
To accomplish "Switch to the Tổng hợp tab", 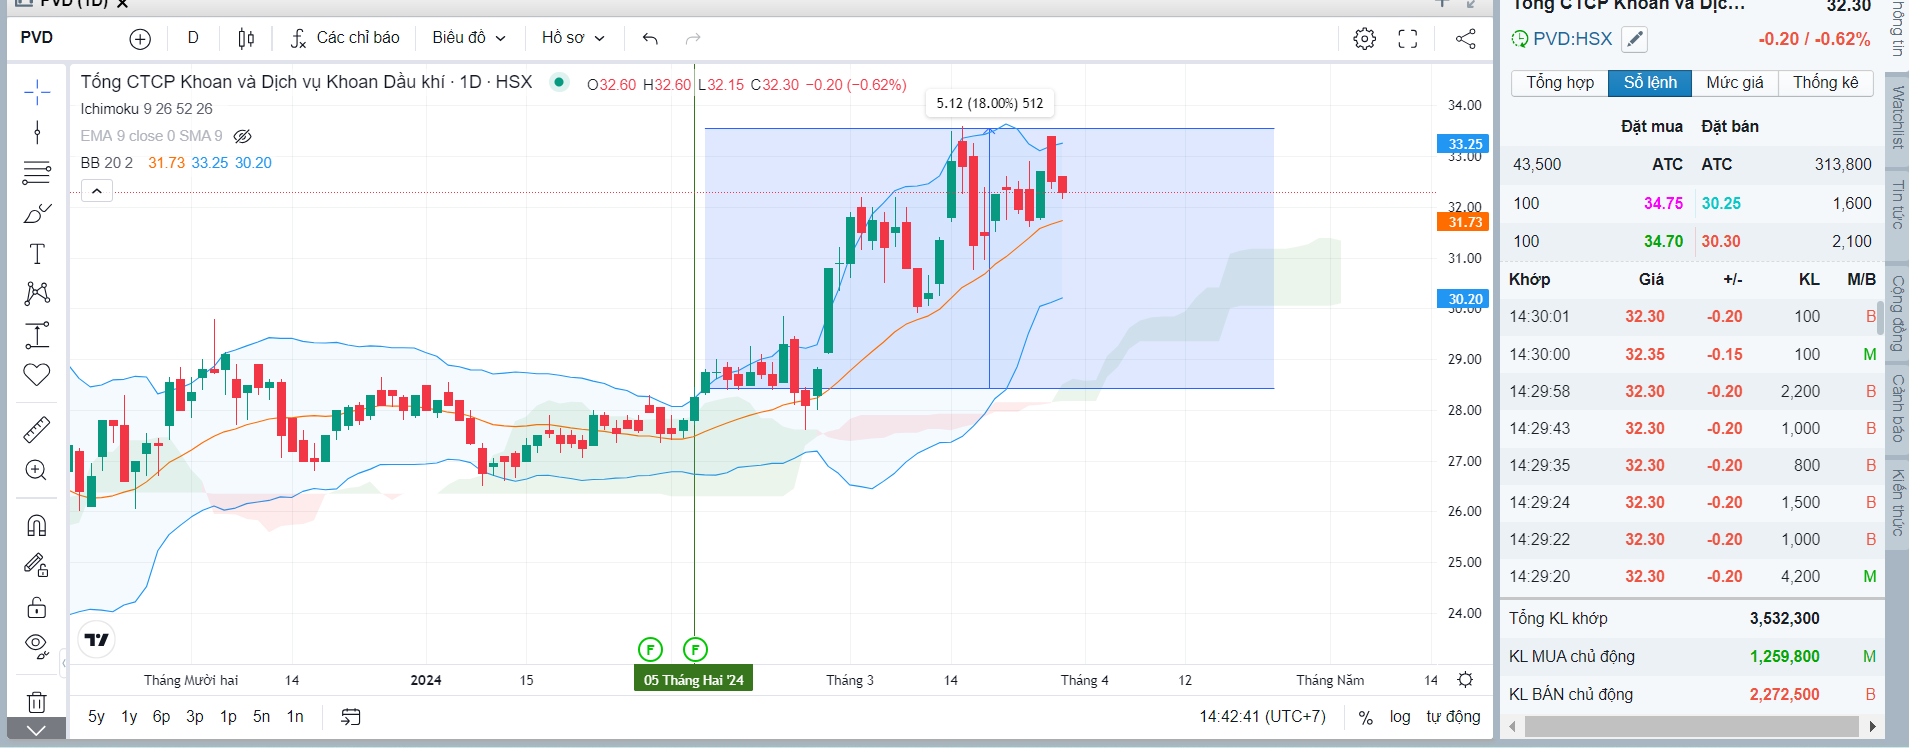I will (1560, 83).
